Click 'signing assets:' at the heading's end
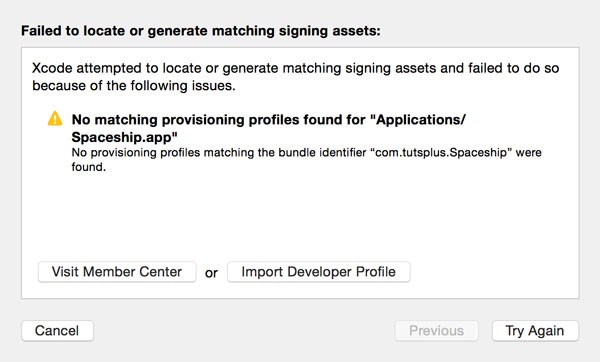600x362 pixels. (329, 31)
